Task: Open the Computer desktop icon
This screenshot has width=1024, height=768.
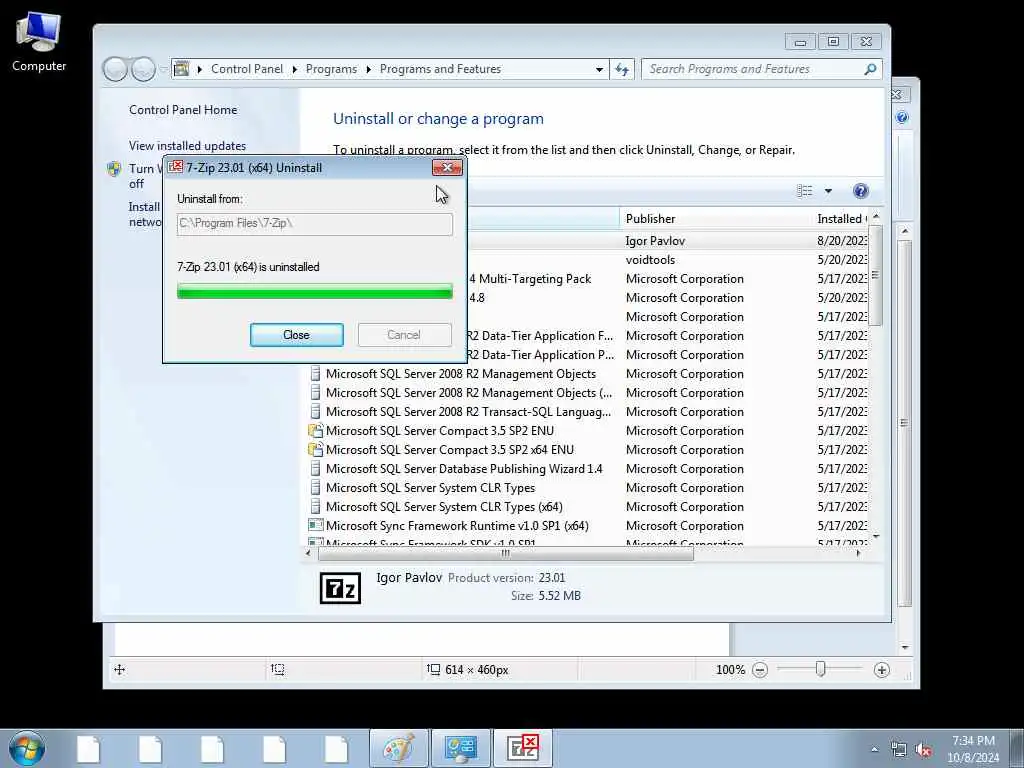Action: pyautogui.click(x=39, y=42)
